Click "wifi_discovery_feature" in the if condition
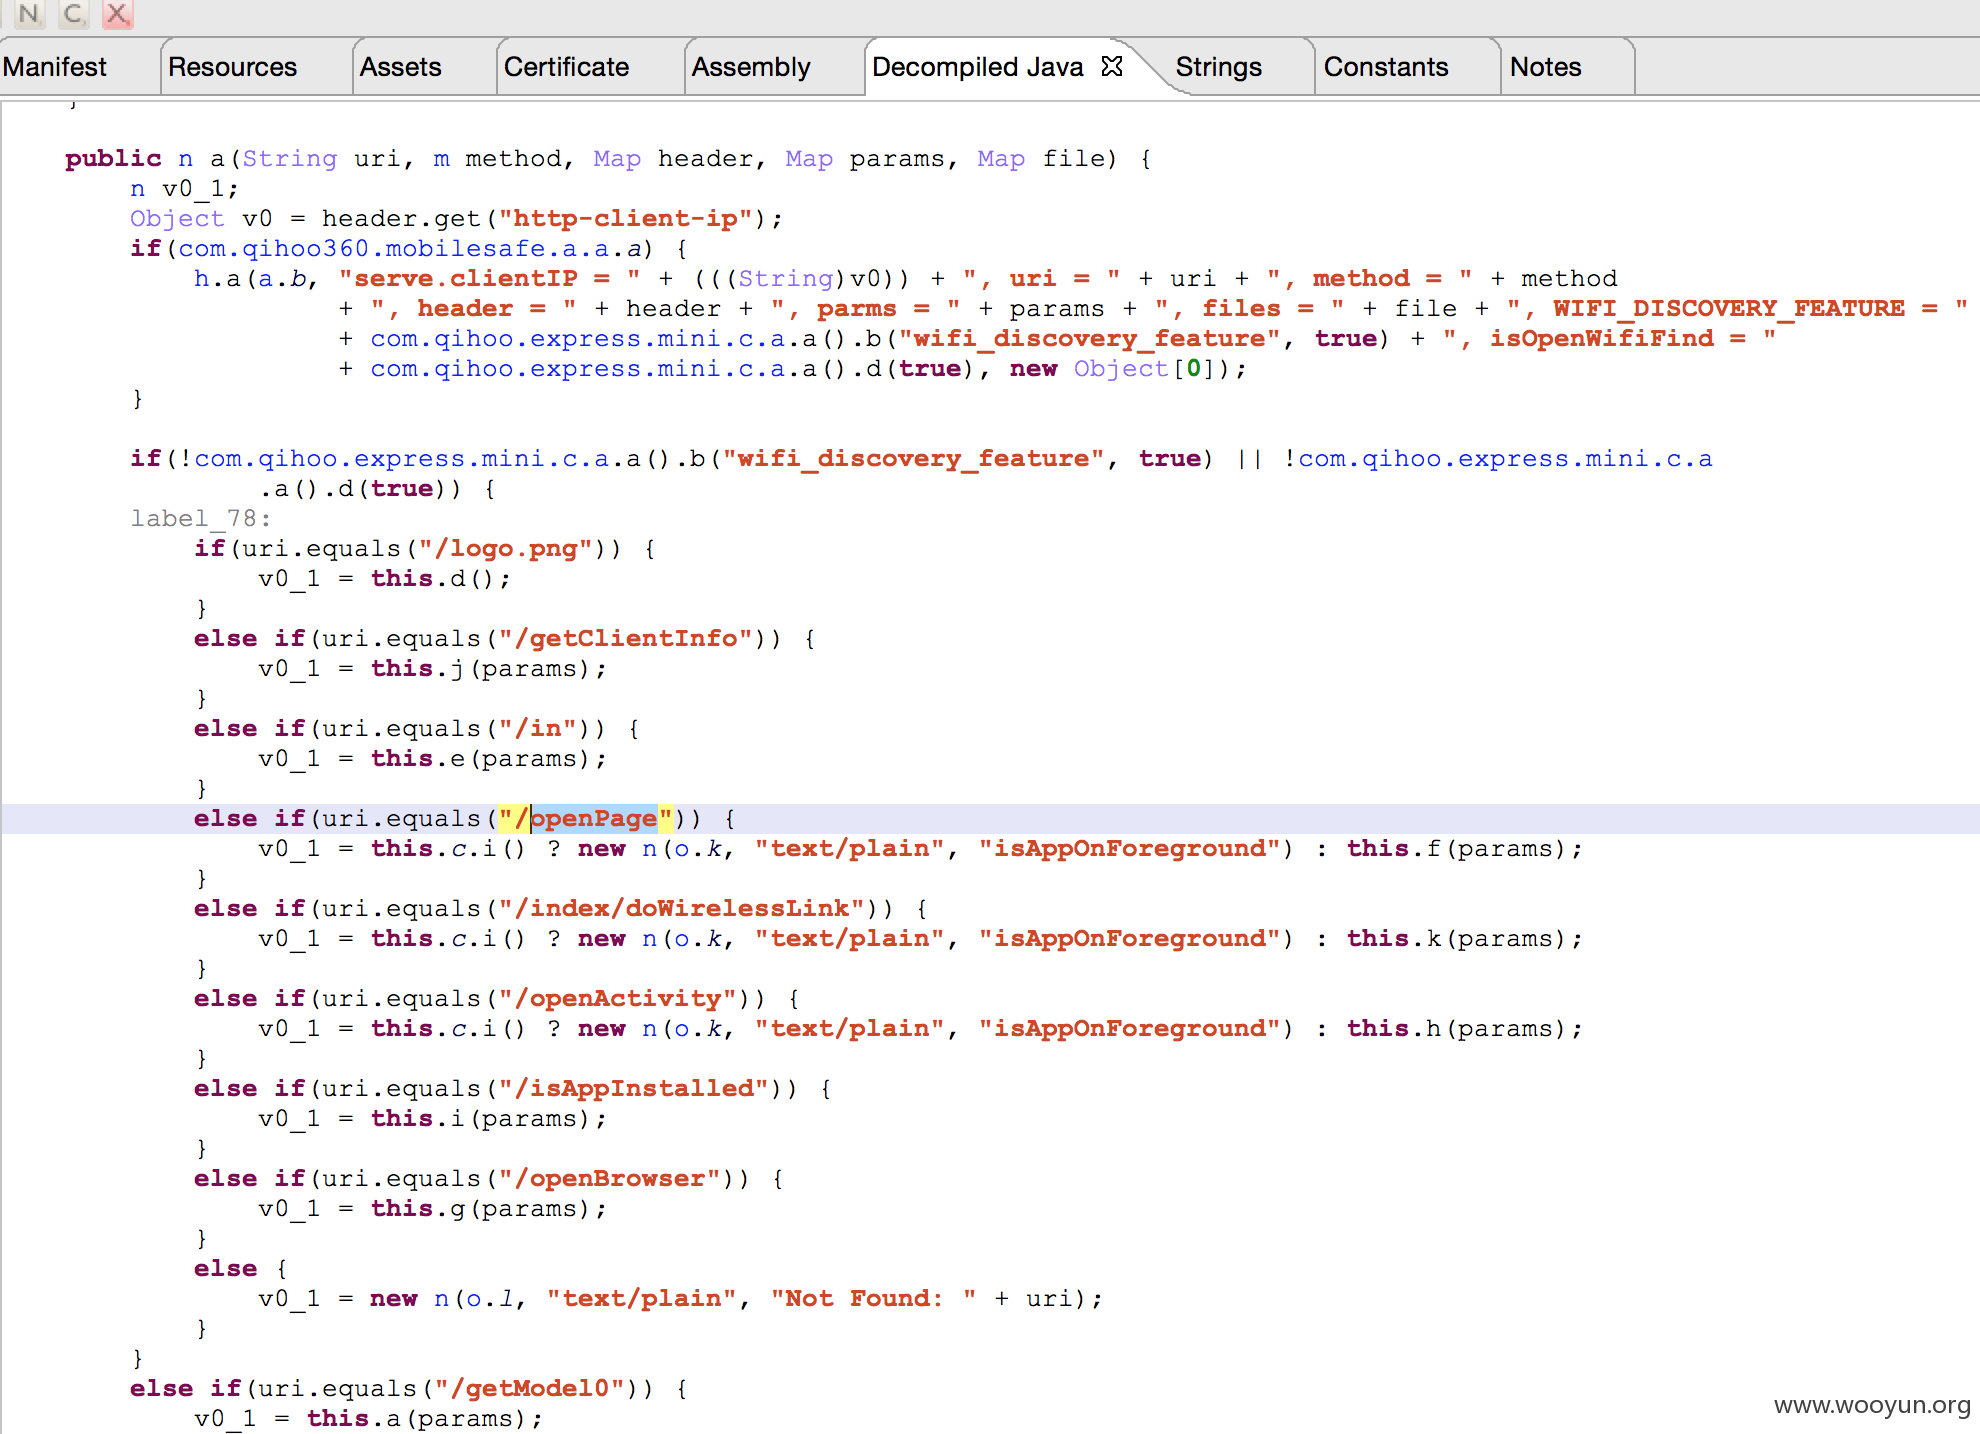1980x1434 pixels. pos(914,459)
